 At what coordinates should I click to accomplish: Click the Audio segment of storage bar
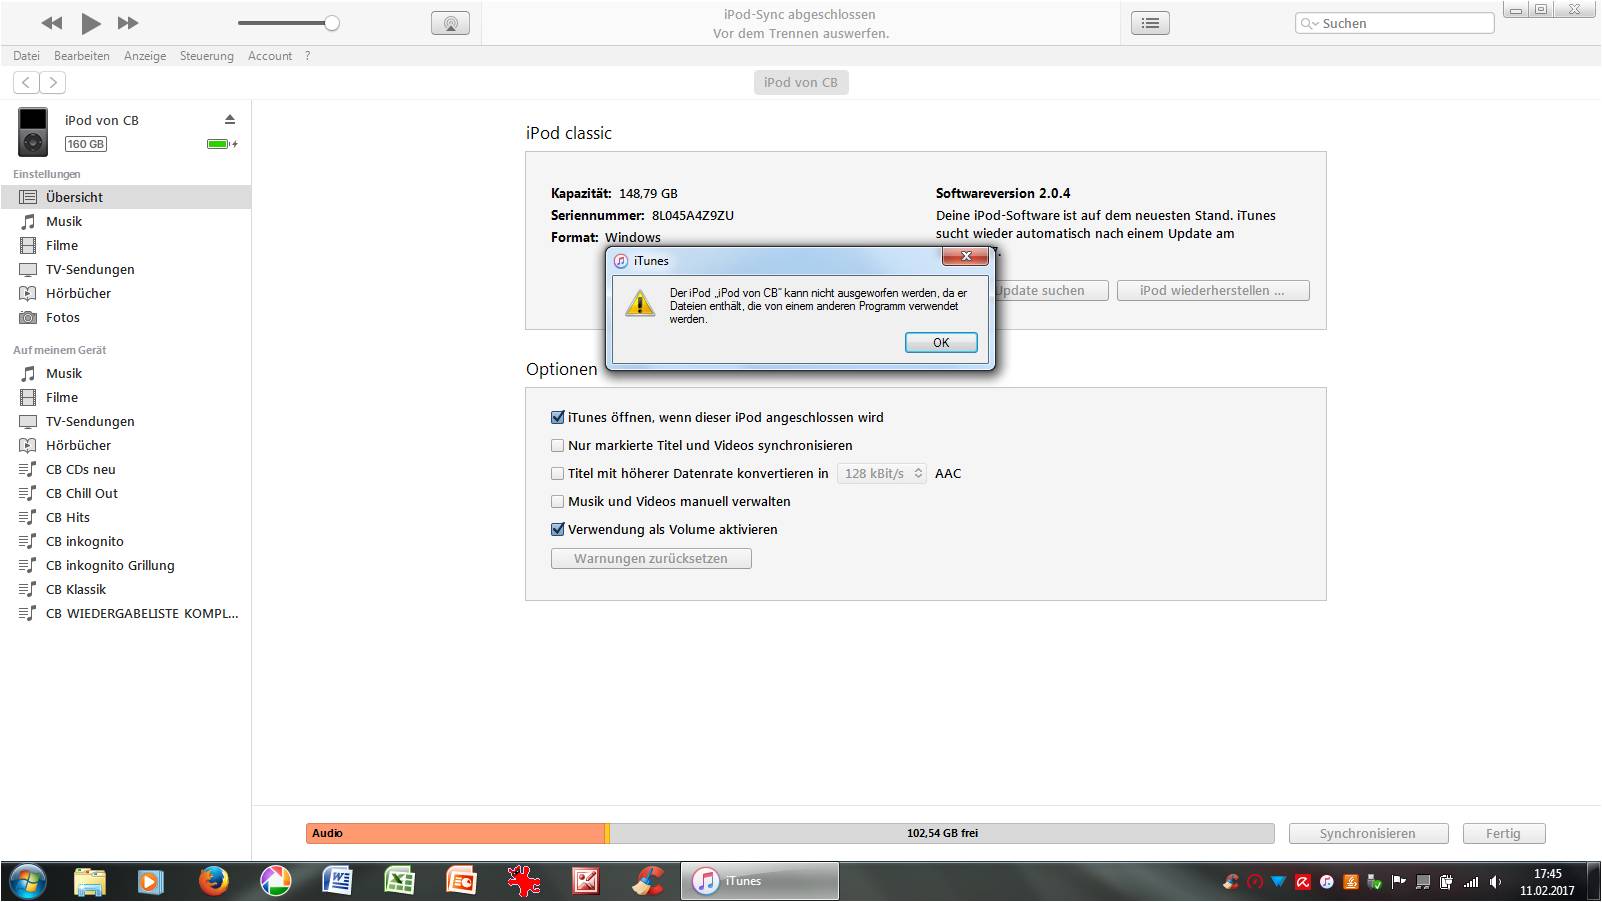[x=456, y=833]
